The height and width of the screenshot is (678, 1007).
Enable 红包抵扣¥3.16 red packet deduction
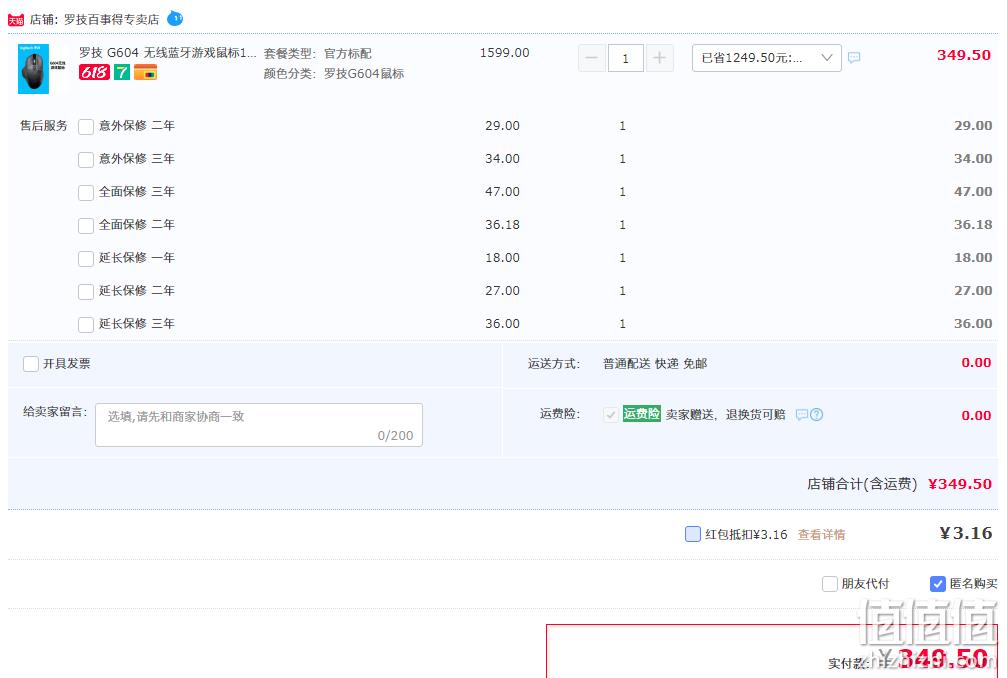point(693,534)
